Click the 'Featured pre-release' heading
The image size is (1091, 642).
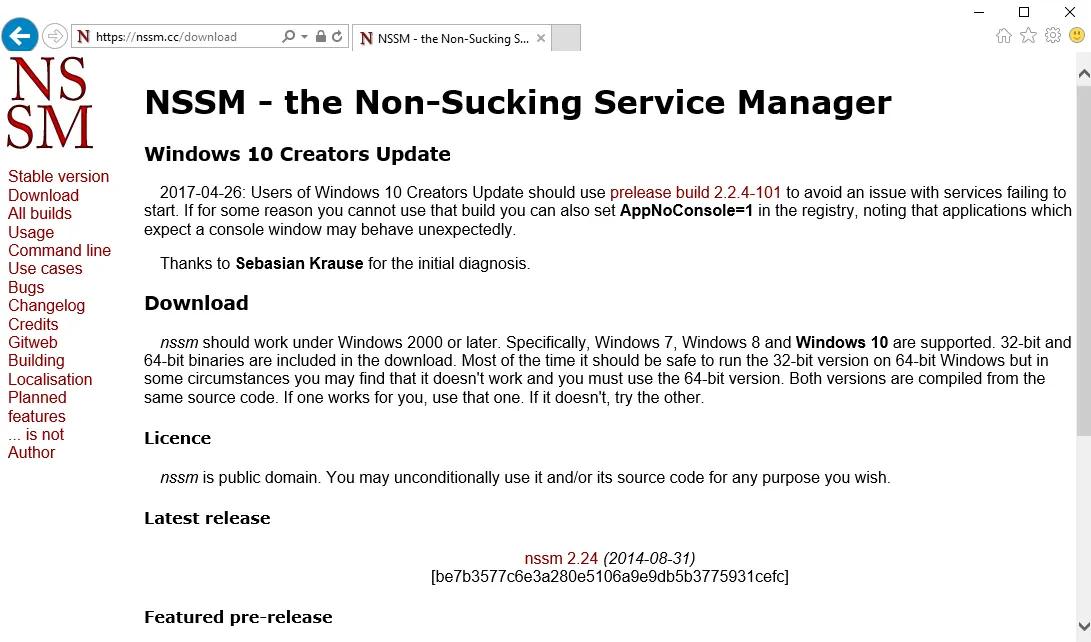pyautogui.click(x=238, y=617)
